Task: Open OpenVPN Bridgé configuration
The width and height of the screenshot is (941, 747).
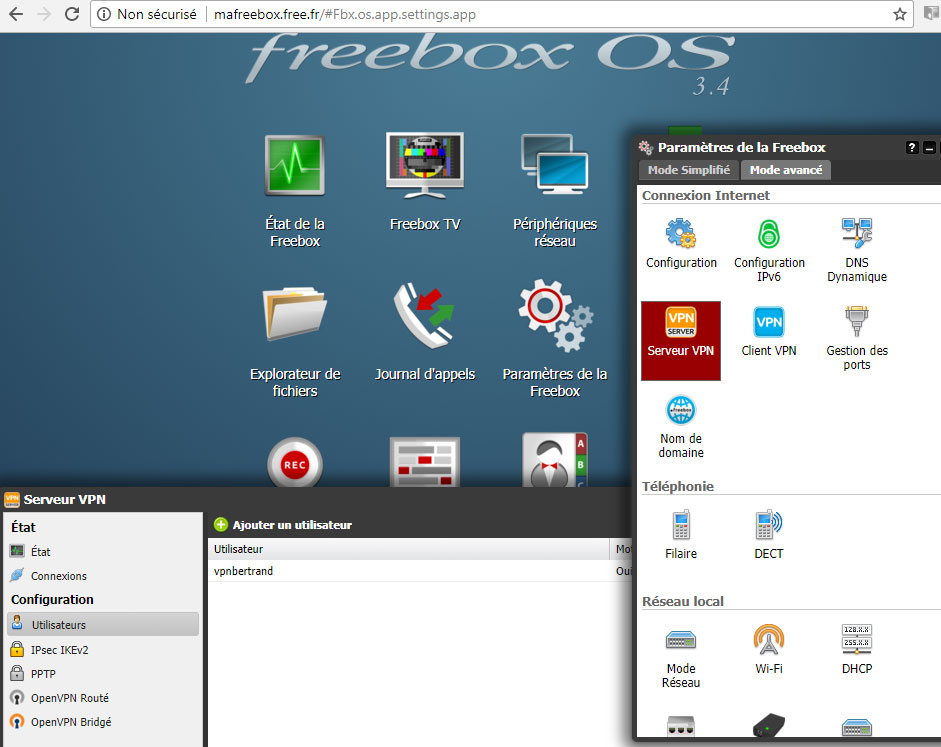Action: tap(103, 722)
